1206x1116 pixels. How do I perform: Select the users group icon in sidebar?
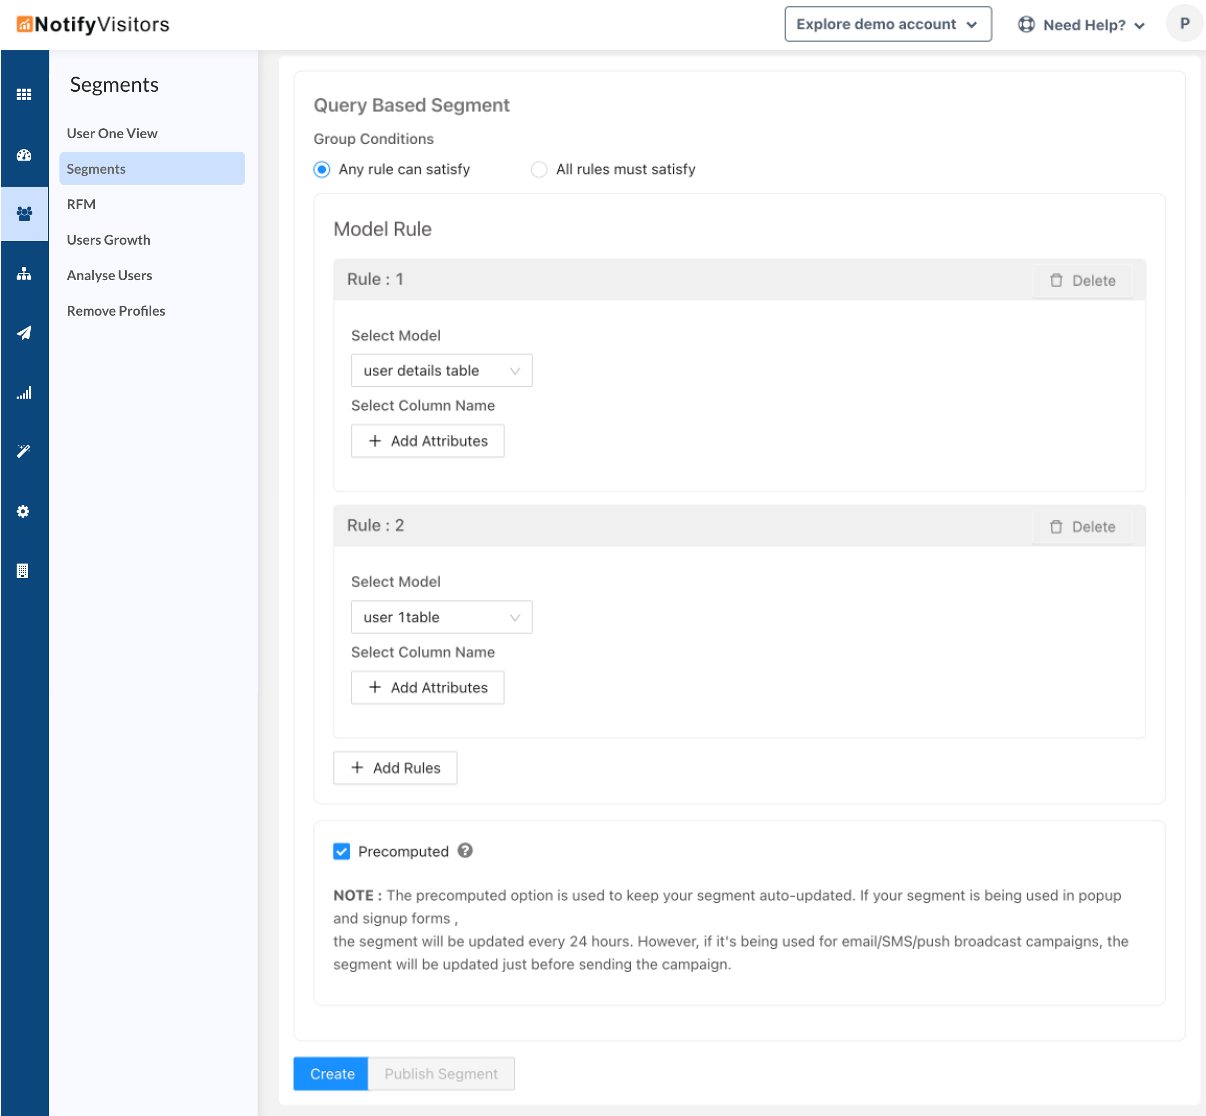pyautogui.click(x=24, y=214)
